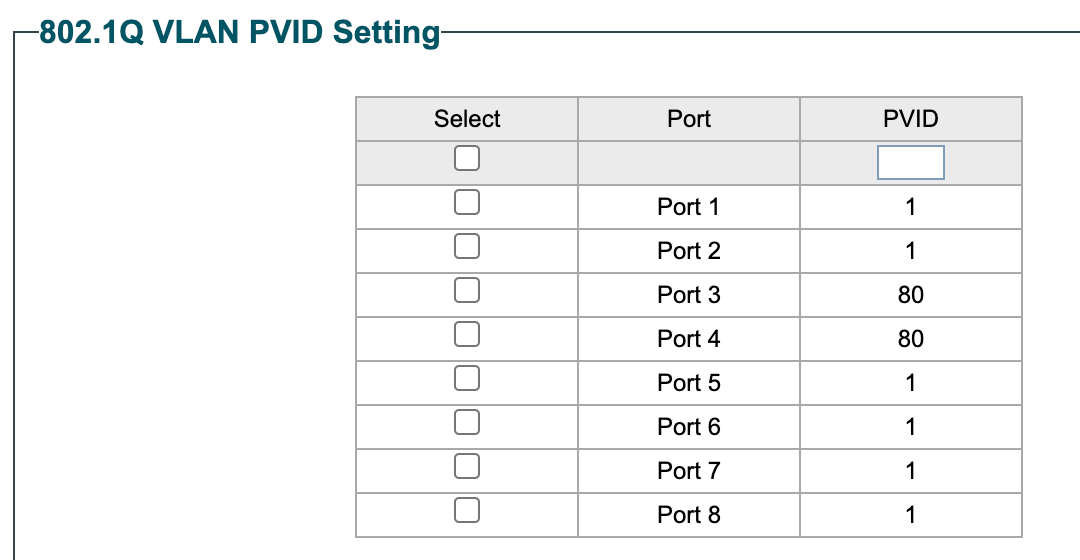Click the Port 3 label cell
This screenshot has height=560, width=1080.
(x=689, y=295)
